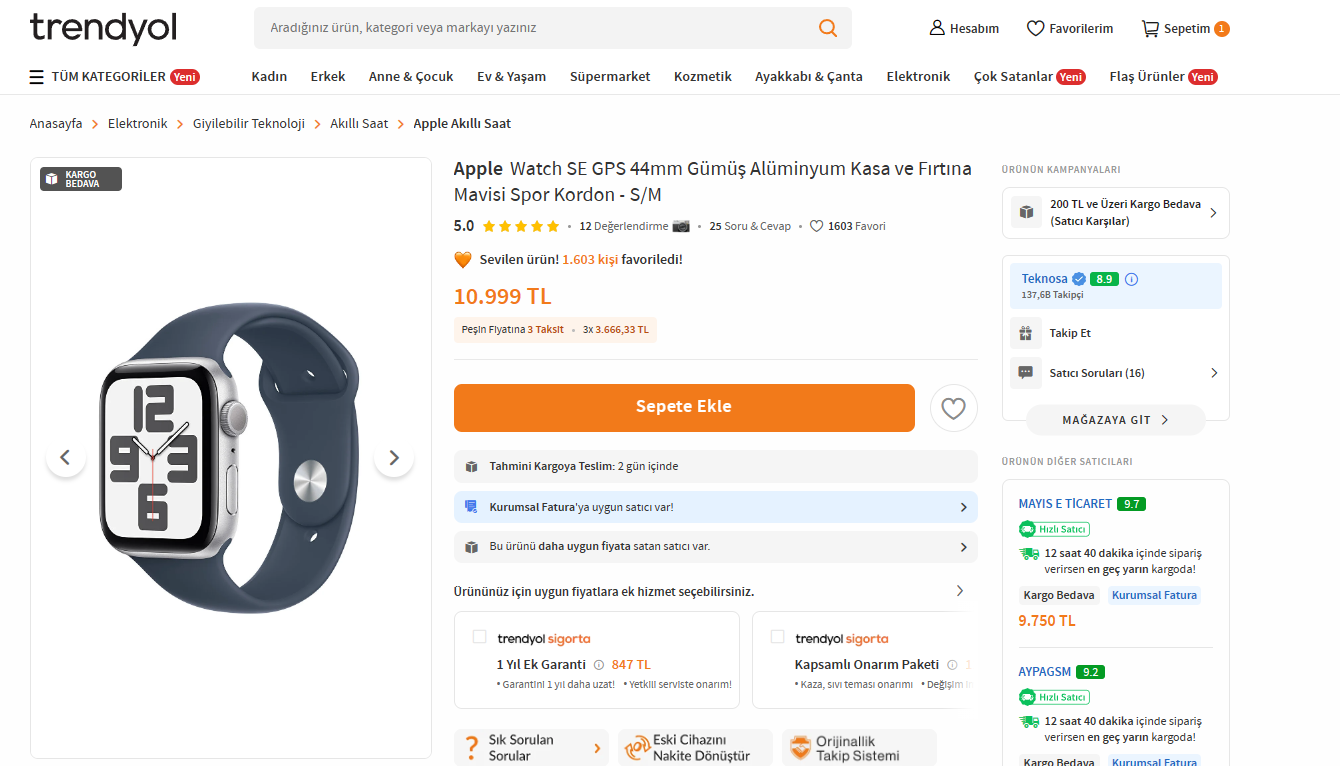
Task: Open the Elektronik category menu
Action: (x=918, y=77)
